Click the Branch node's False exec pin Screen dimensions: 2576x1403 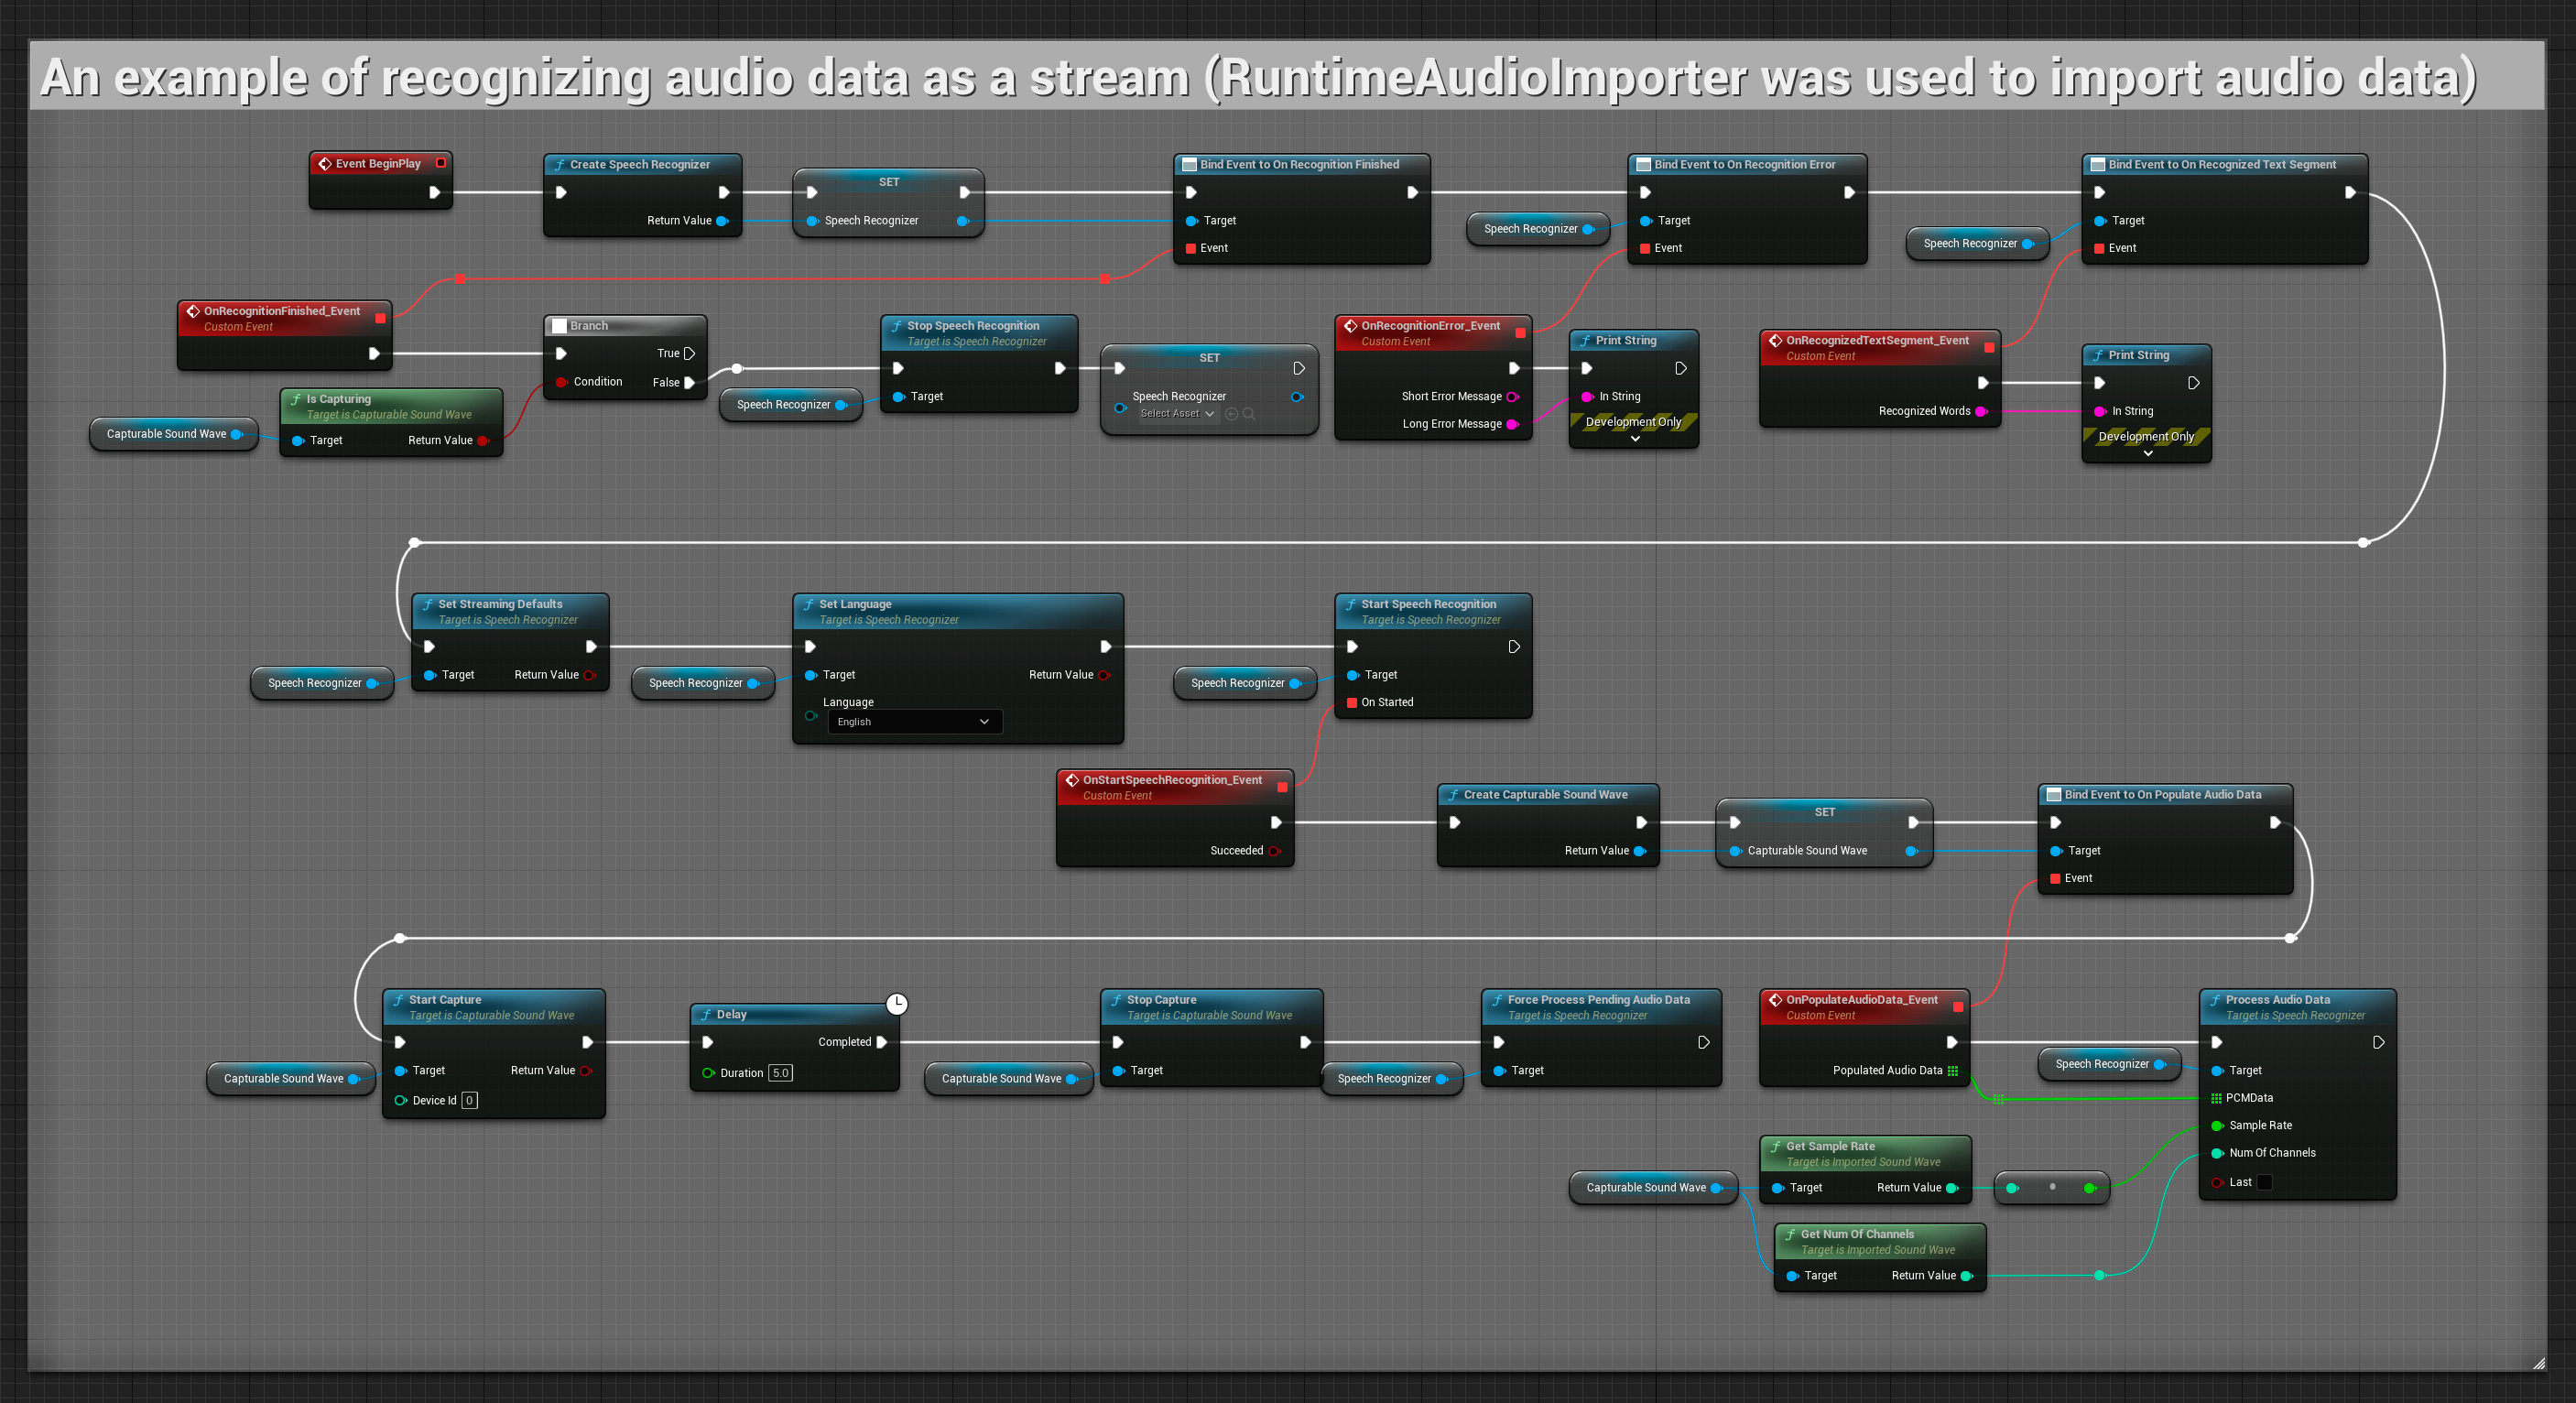689,382
